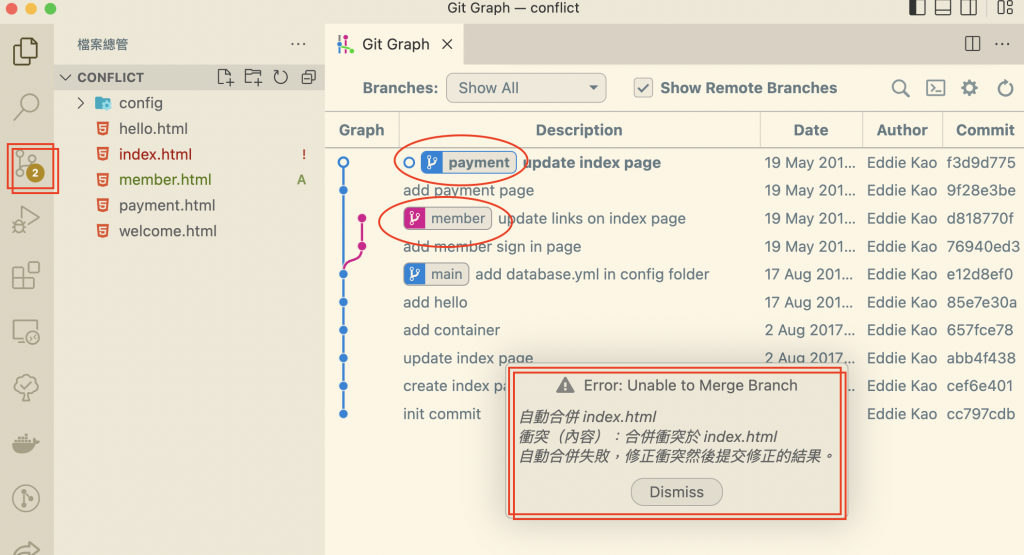This screenshot has width=1024, height=555.
Task: Click the Date column header
Action: click(811, 130)
